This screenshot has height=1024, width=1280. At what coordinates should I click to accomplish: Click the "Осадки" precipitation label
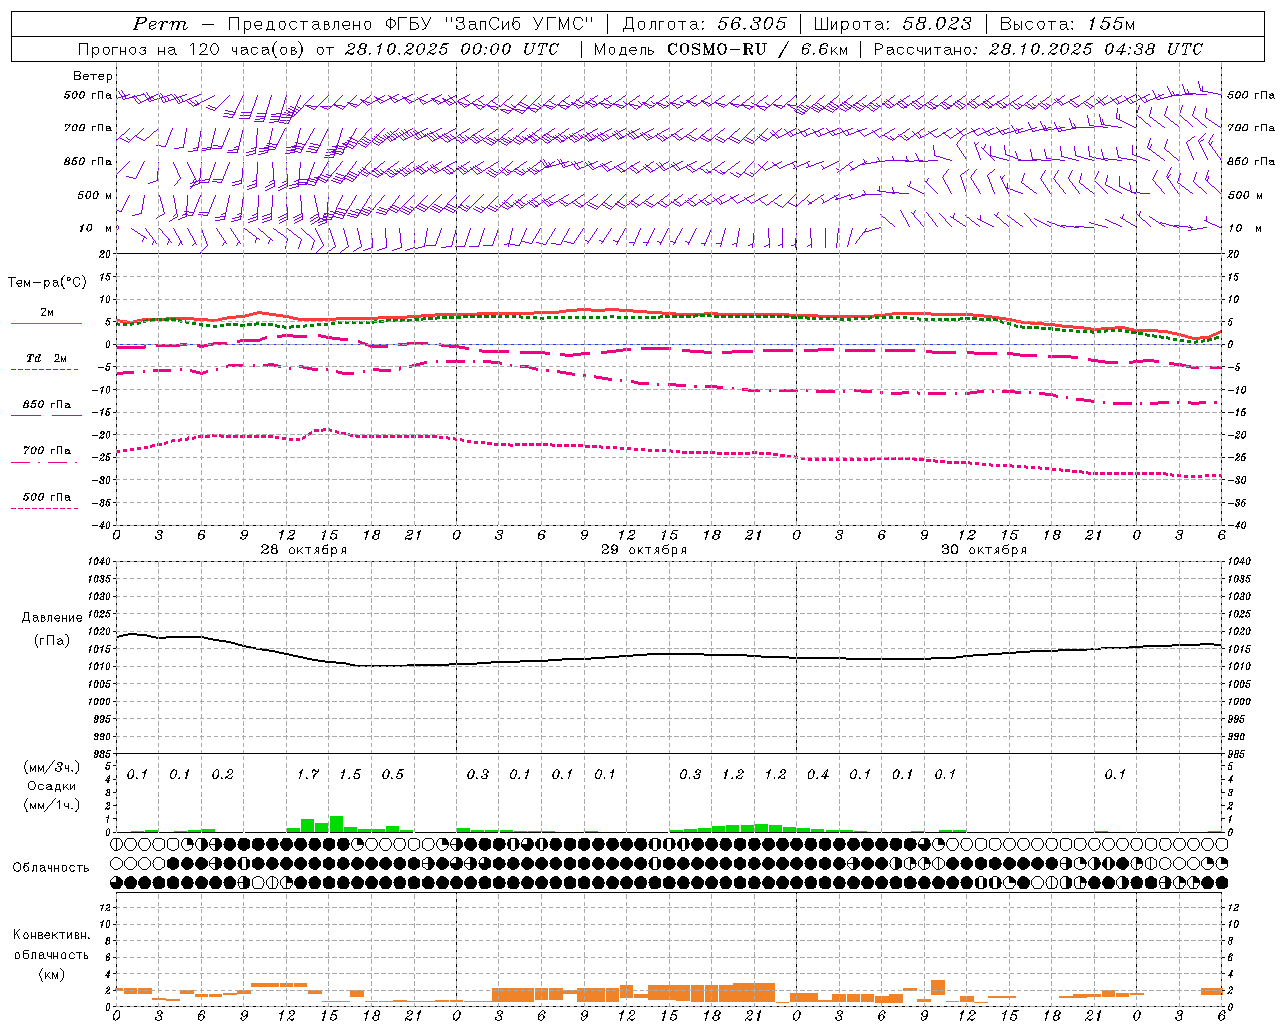coord(52,786)
